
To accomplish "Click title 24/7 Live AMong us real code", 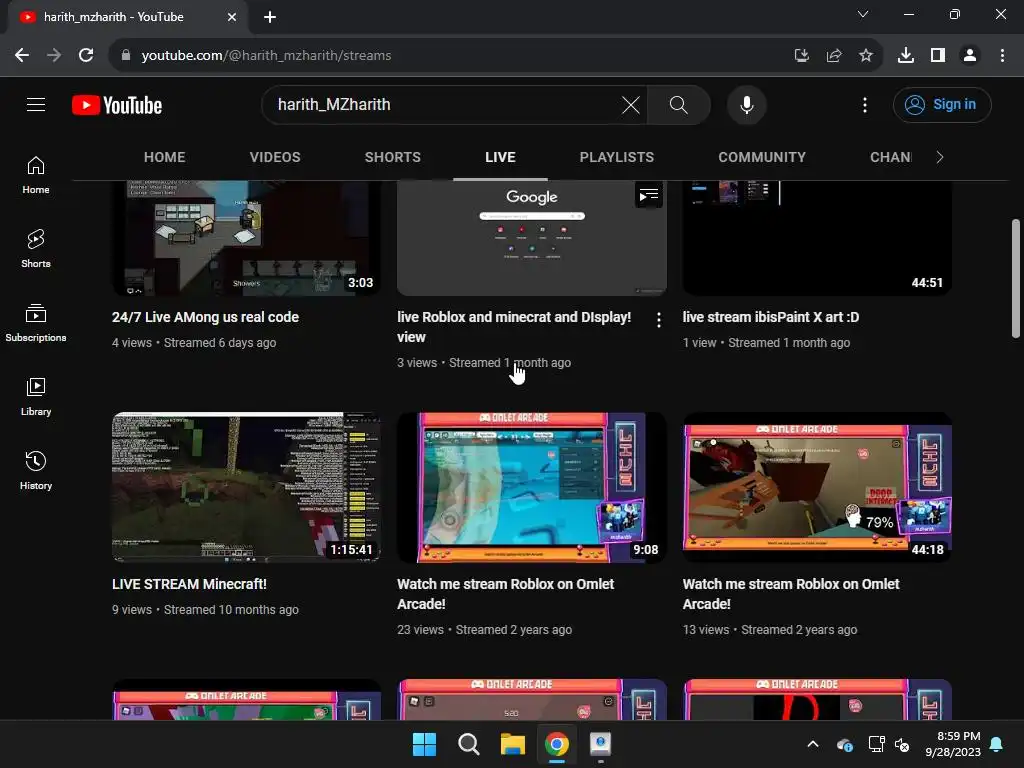I will pyautogui.click(x=205, y=317).
